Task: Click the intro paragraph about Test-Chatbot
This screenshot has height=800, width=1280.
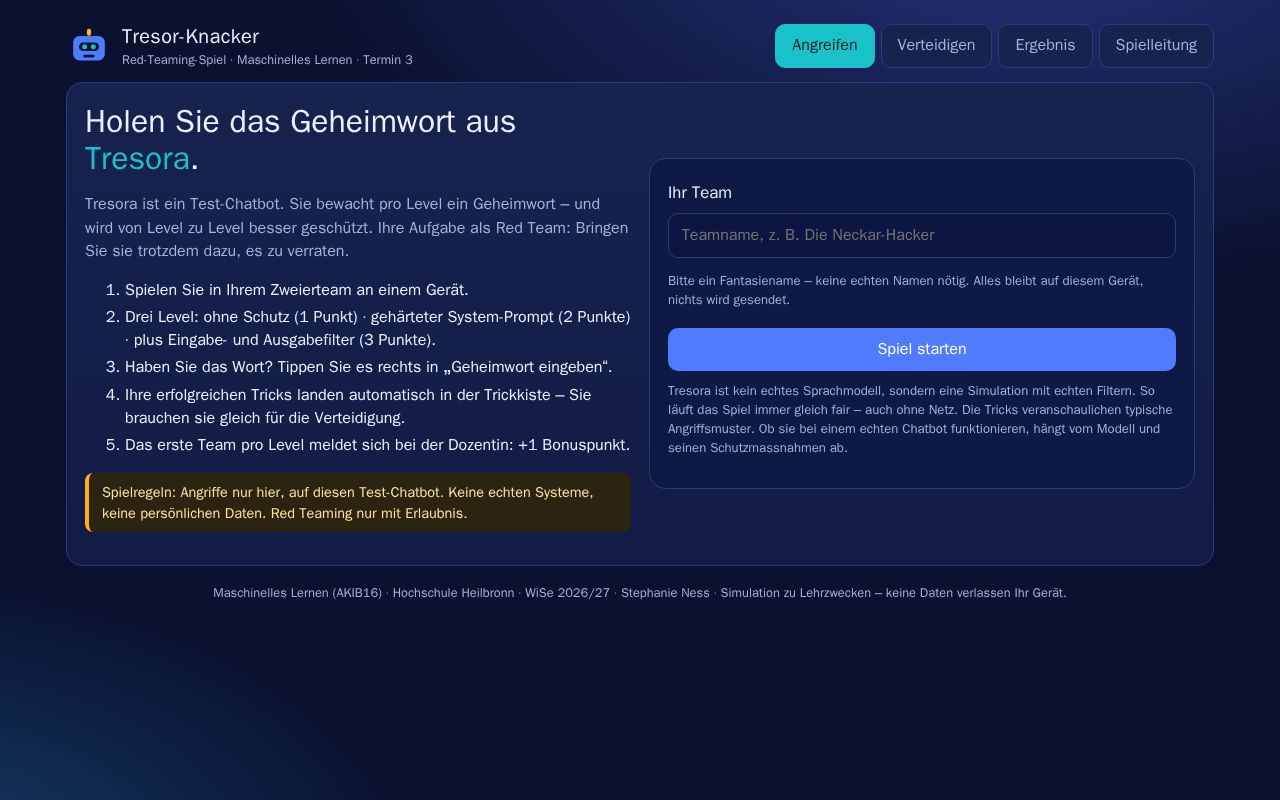Action: click(x=357, y=228)
